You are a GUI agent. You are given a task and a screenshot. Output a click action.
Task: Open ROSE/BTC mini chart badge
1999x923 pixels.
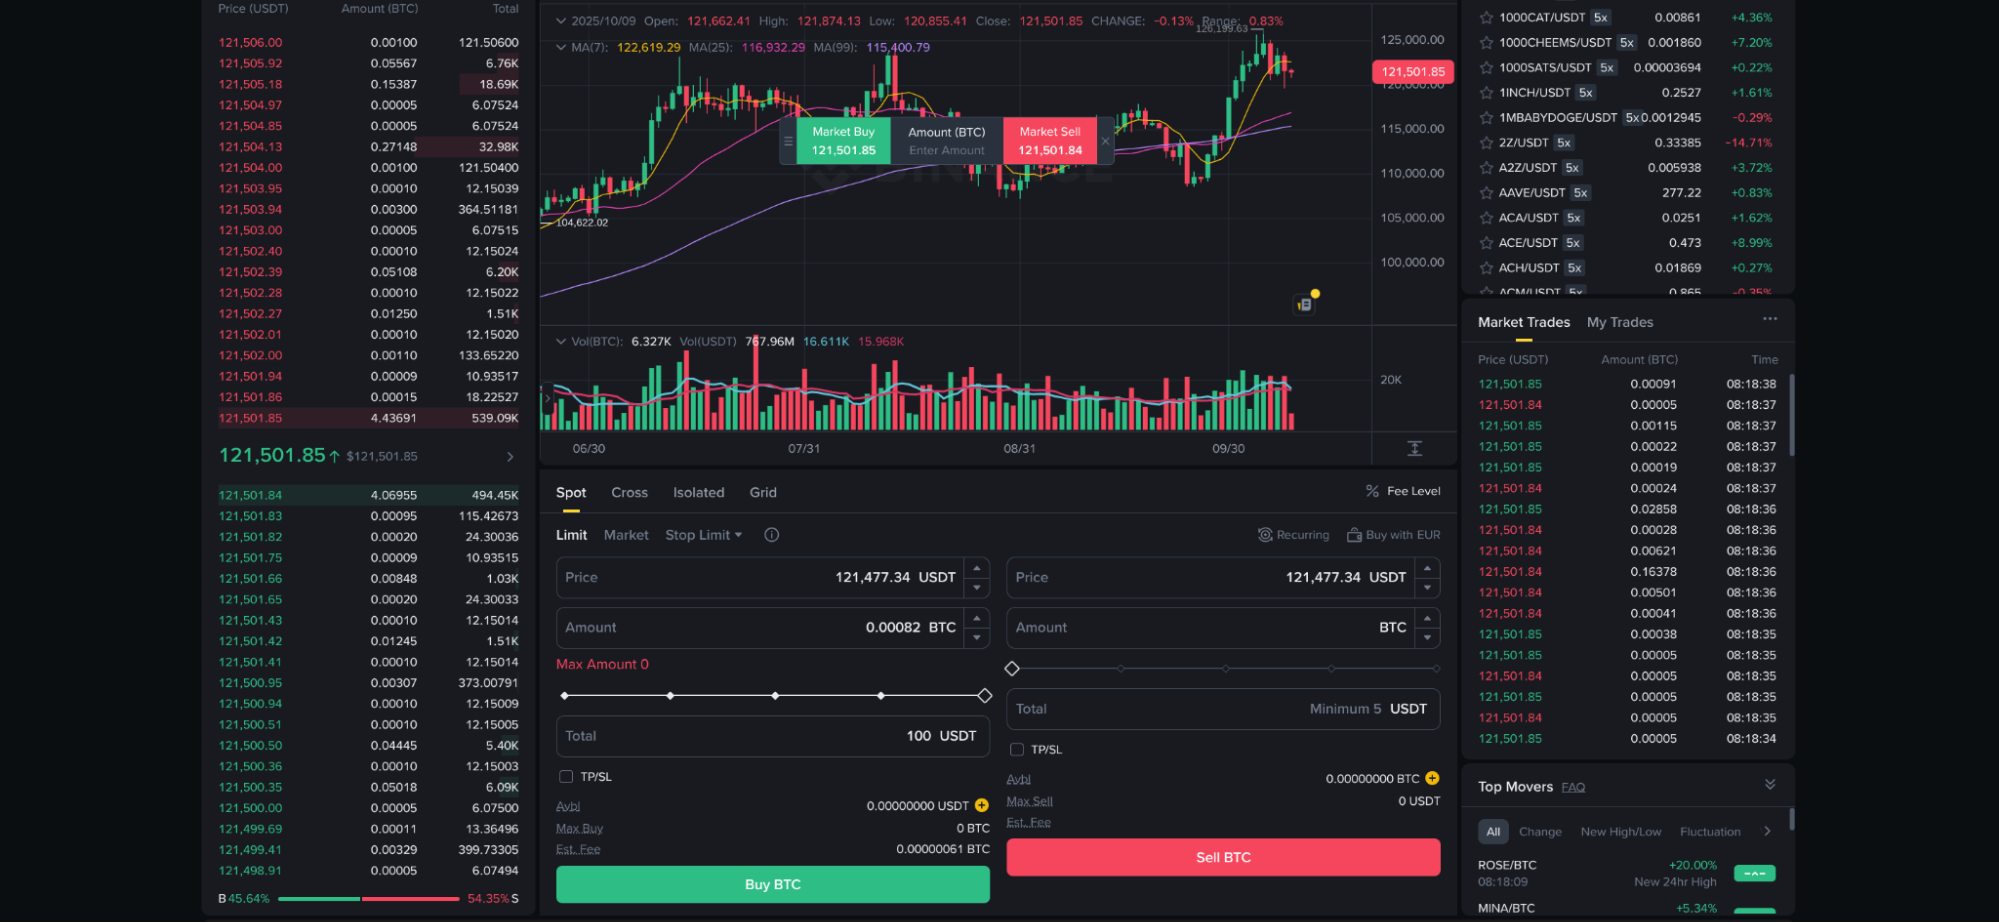1754,873
